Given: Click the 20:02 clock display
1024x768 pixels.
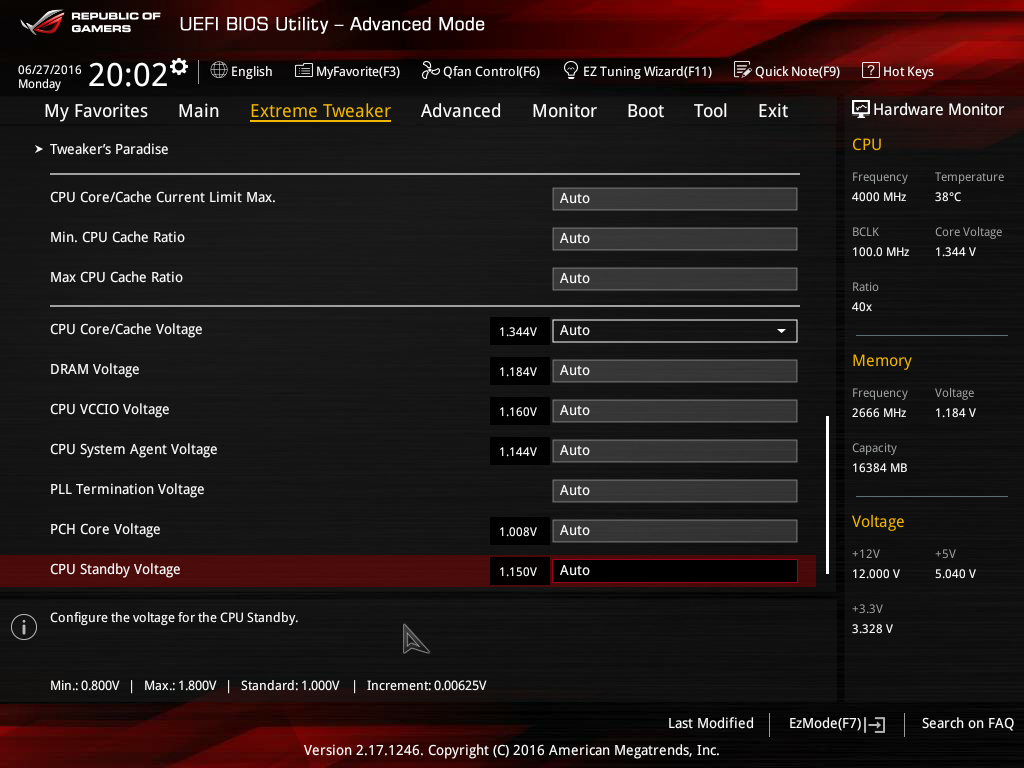Looking at the screenshot, I should pos(128,74).
